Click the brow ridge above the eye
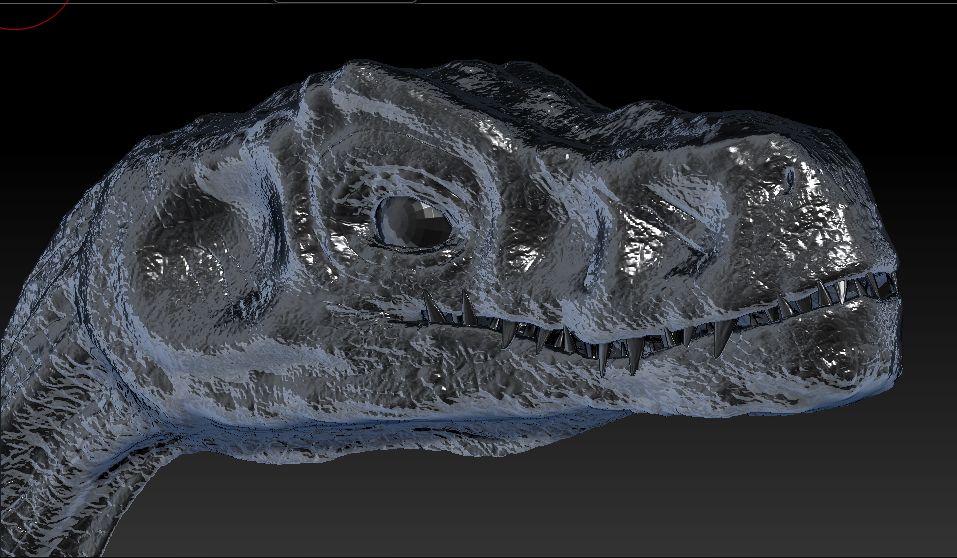Viewport: 957px width, 558px height. [x=400, y=165]
